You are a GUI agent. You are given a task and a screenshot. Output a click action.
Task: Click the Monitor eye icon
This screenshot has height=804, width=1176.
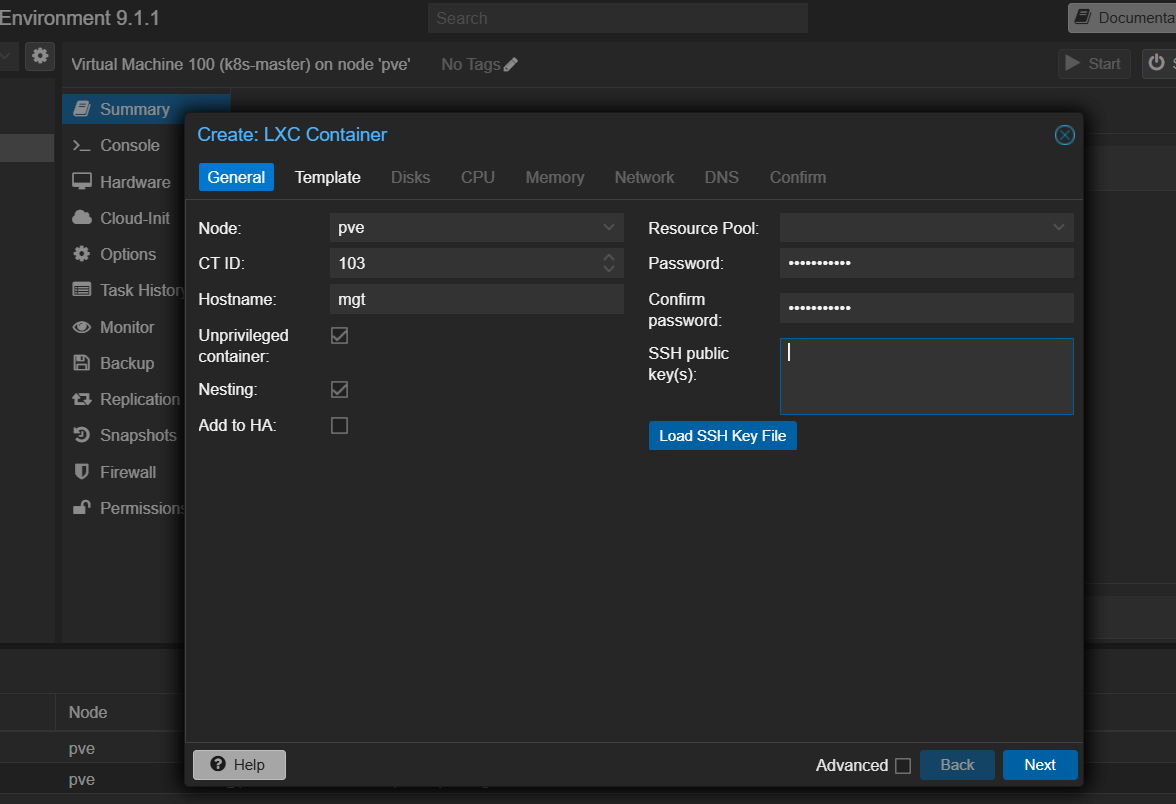pos(82,327)
